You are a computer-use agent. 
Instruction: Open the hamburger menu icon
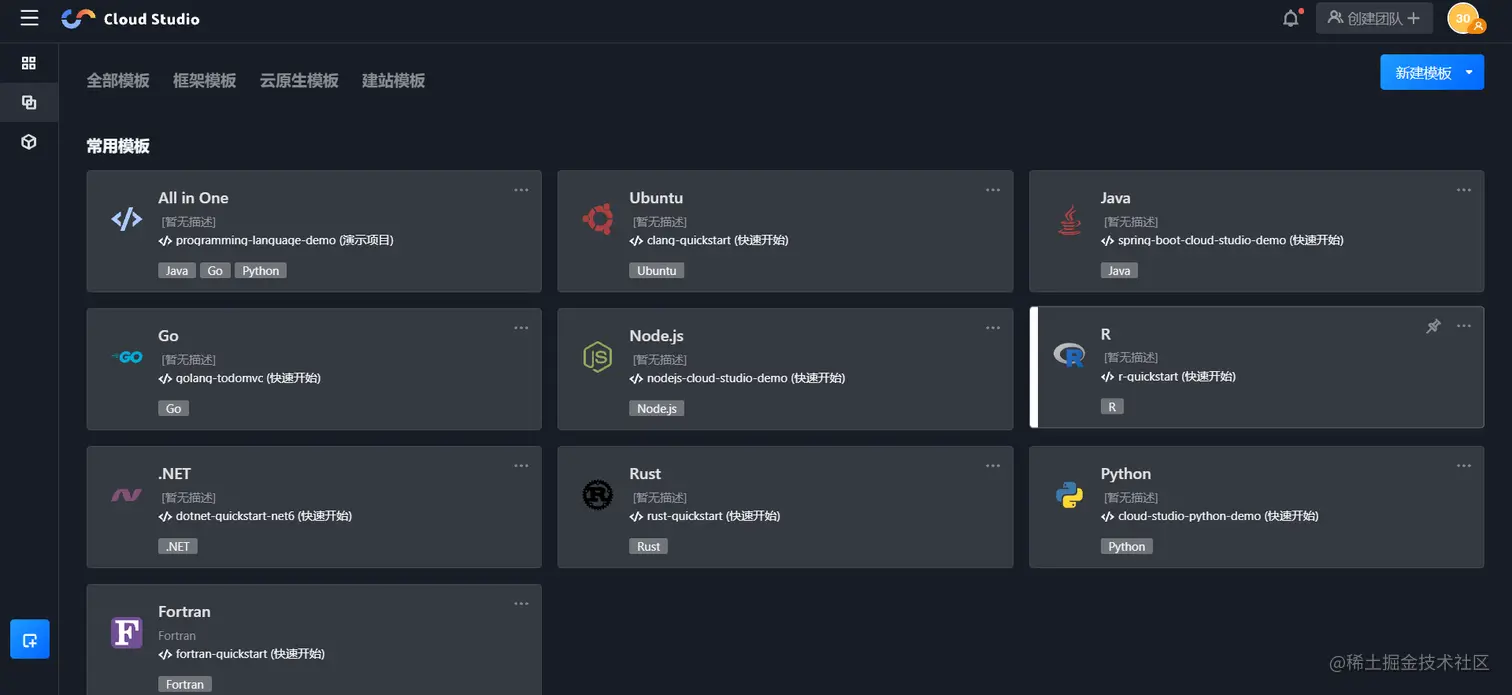point(29,18)
